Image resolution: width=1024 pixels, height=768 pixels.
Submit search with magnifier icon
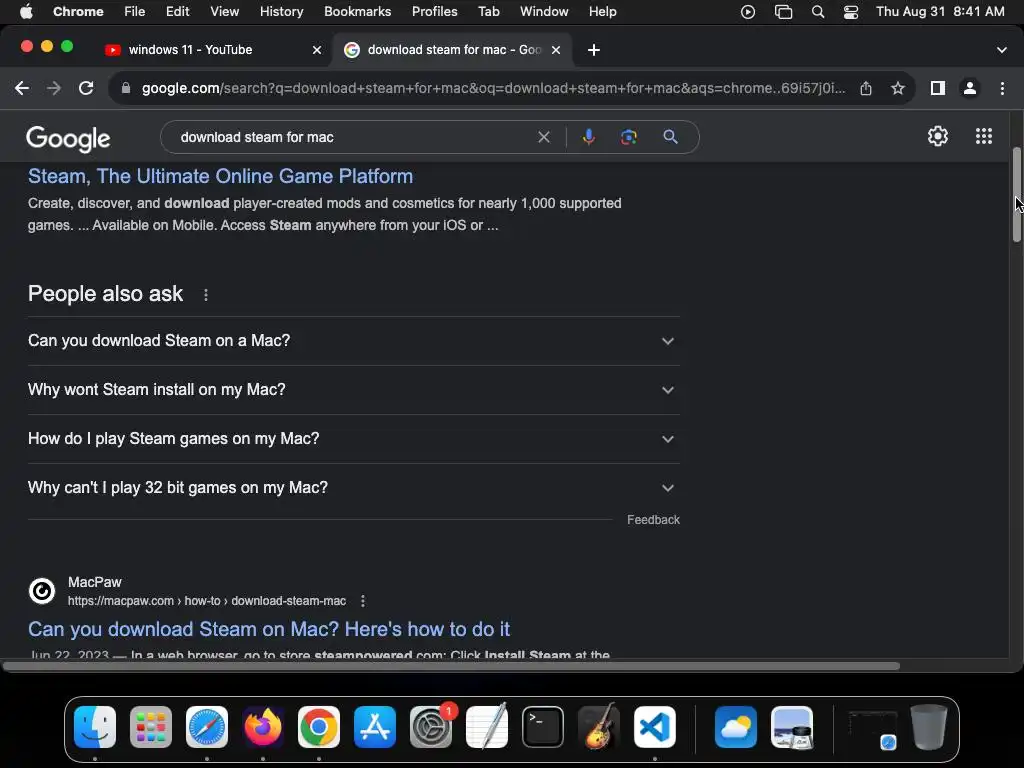click(x=670, y=137)
